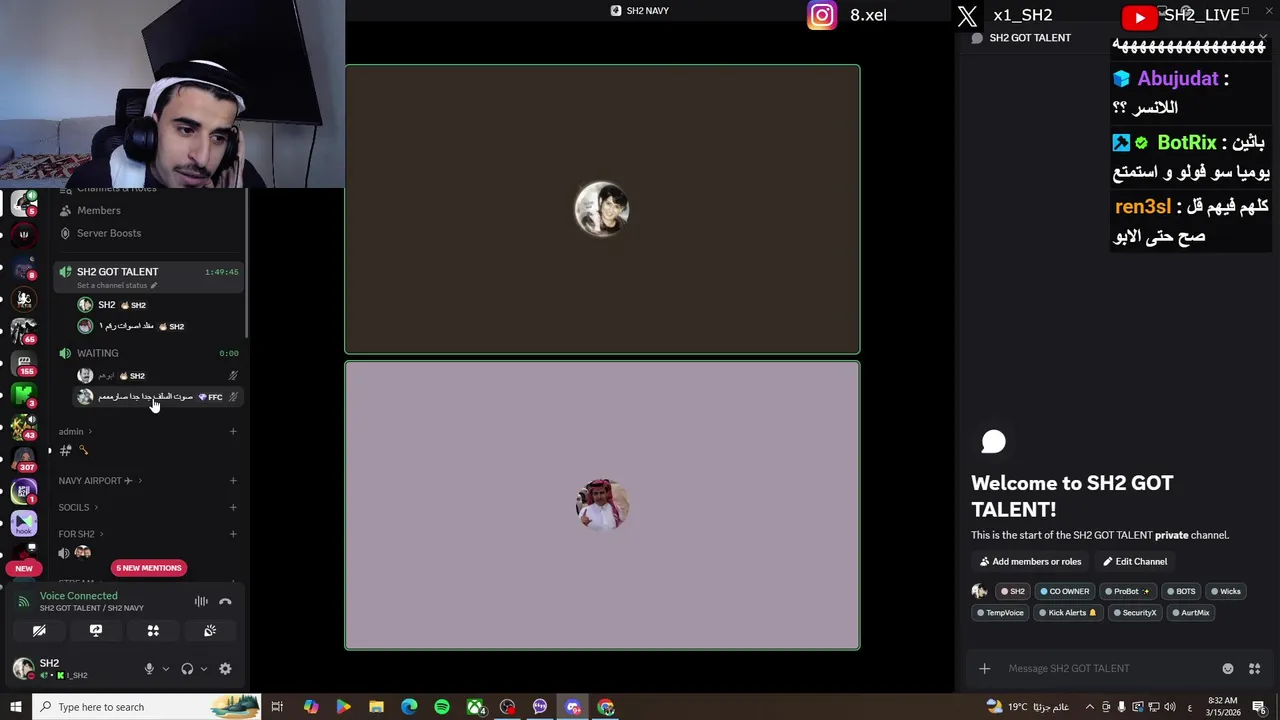Add a channel to the FOR SH2 category
This screenshot has height=720, width=1280.
[233, 534]
